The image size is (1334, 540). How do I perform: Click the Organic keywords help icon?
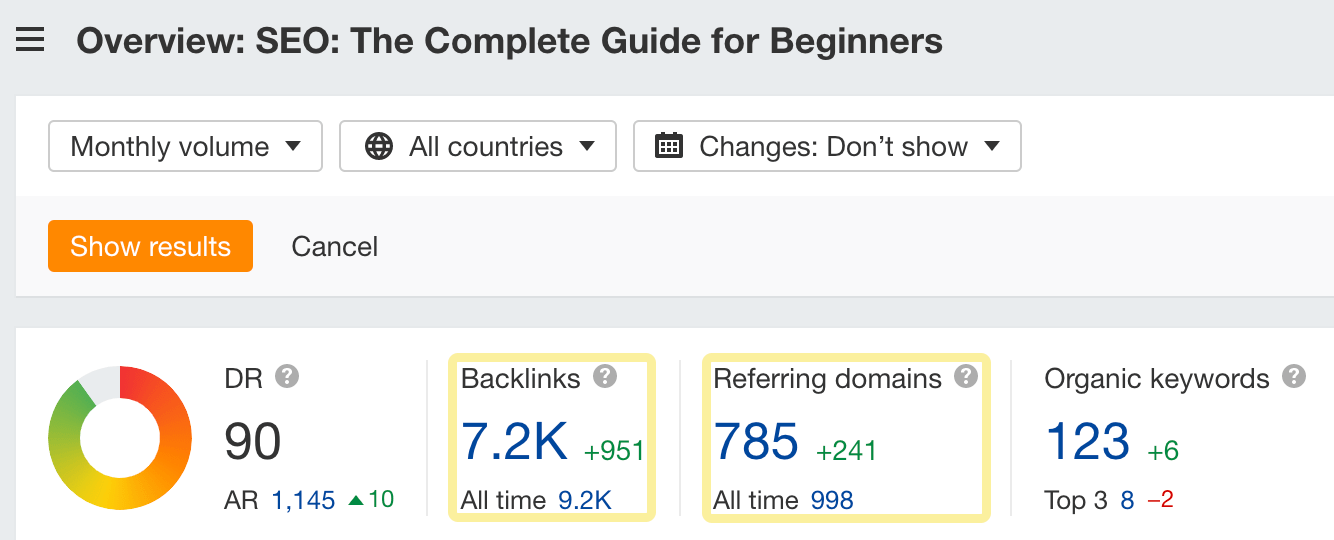coord(1294,377)
